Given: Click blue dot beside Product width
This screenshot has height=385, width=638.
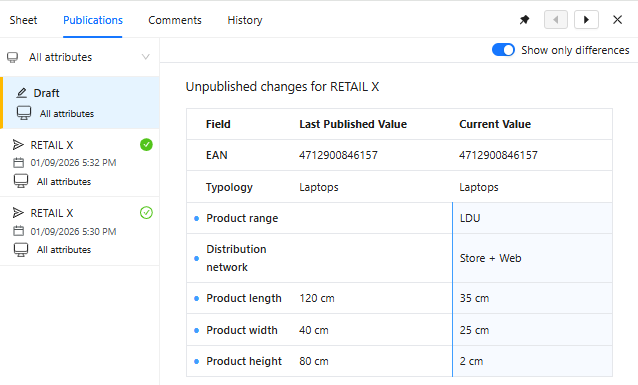Looking at the screenshot, I should click(x=197, y=330).
